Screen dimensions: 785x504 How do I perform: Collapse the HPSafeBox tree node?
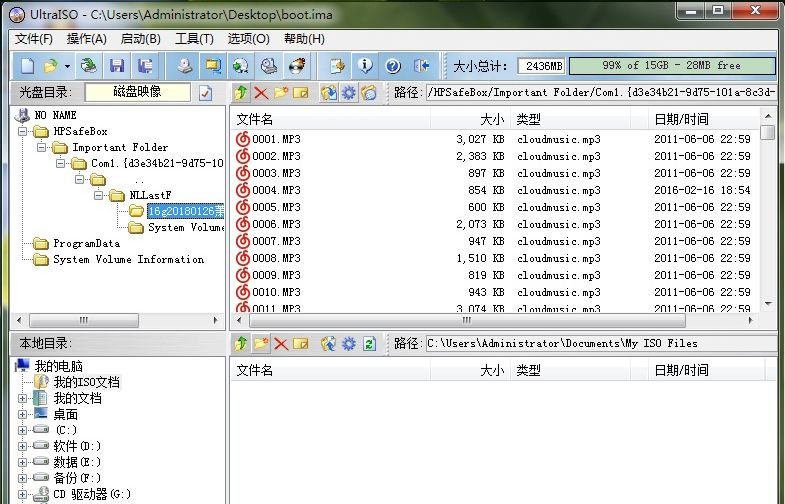tap(23, 132)
